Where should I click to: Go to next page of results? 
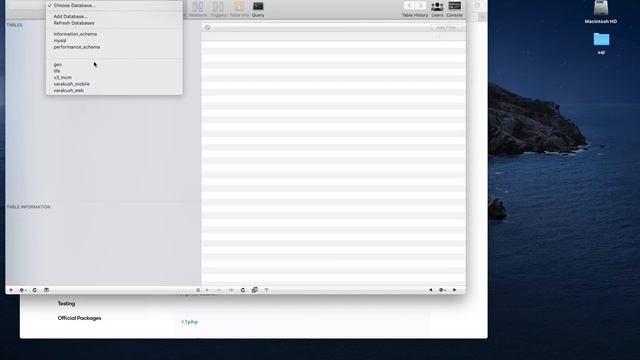[454, 290]
